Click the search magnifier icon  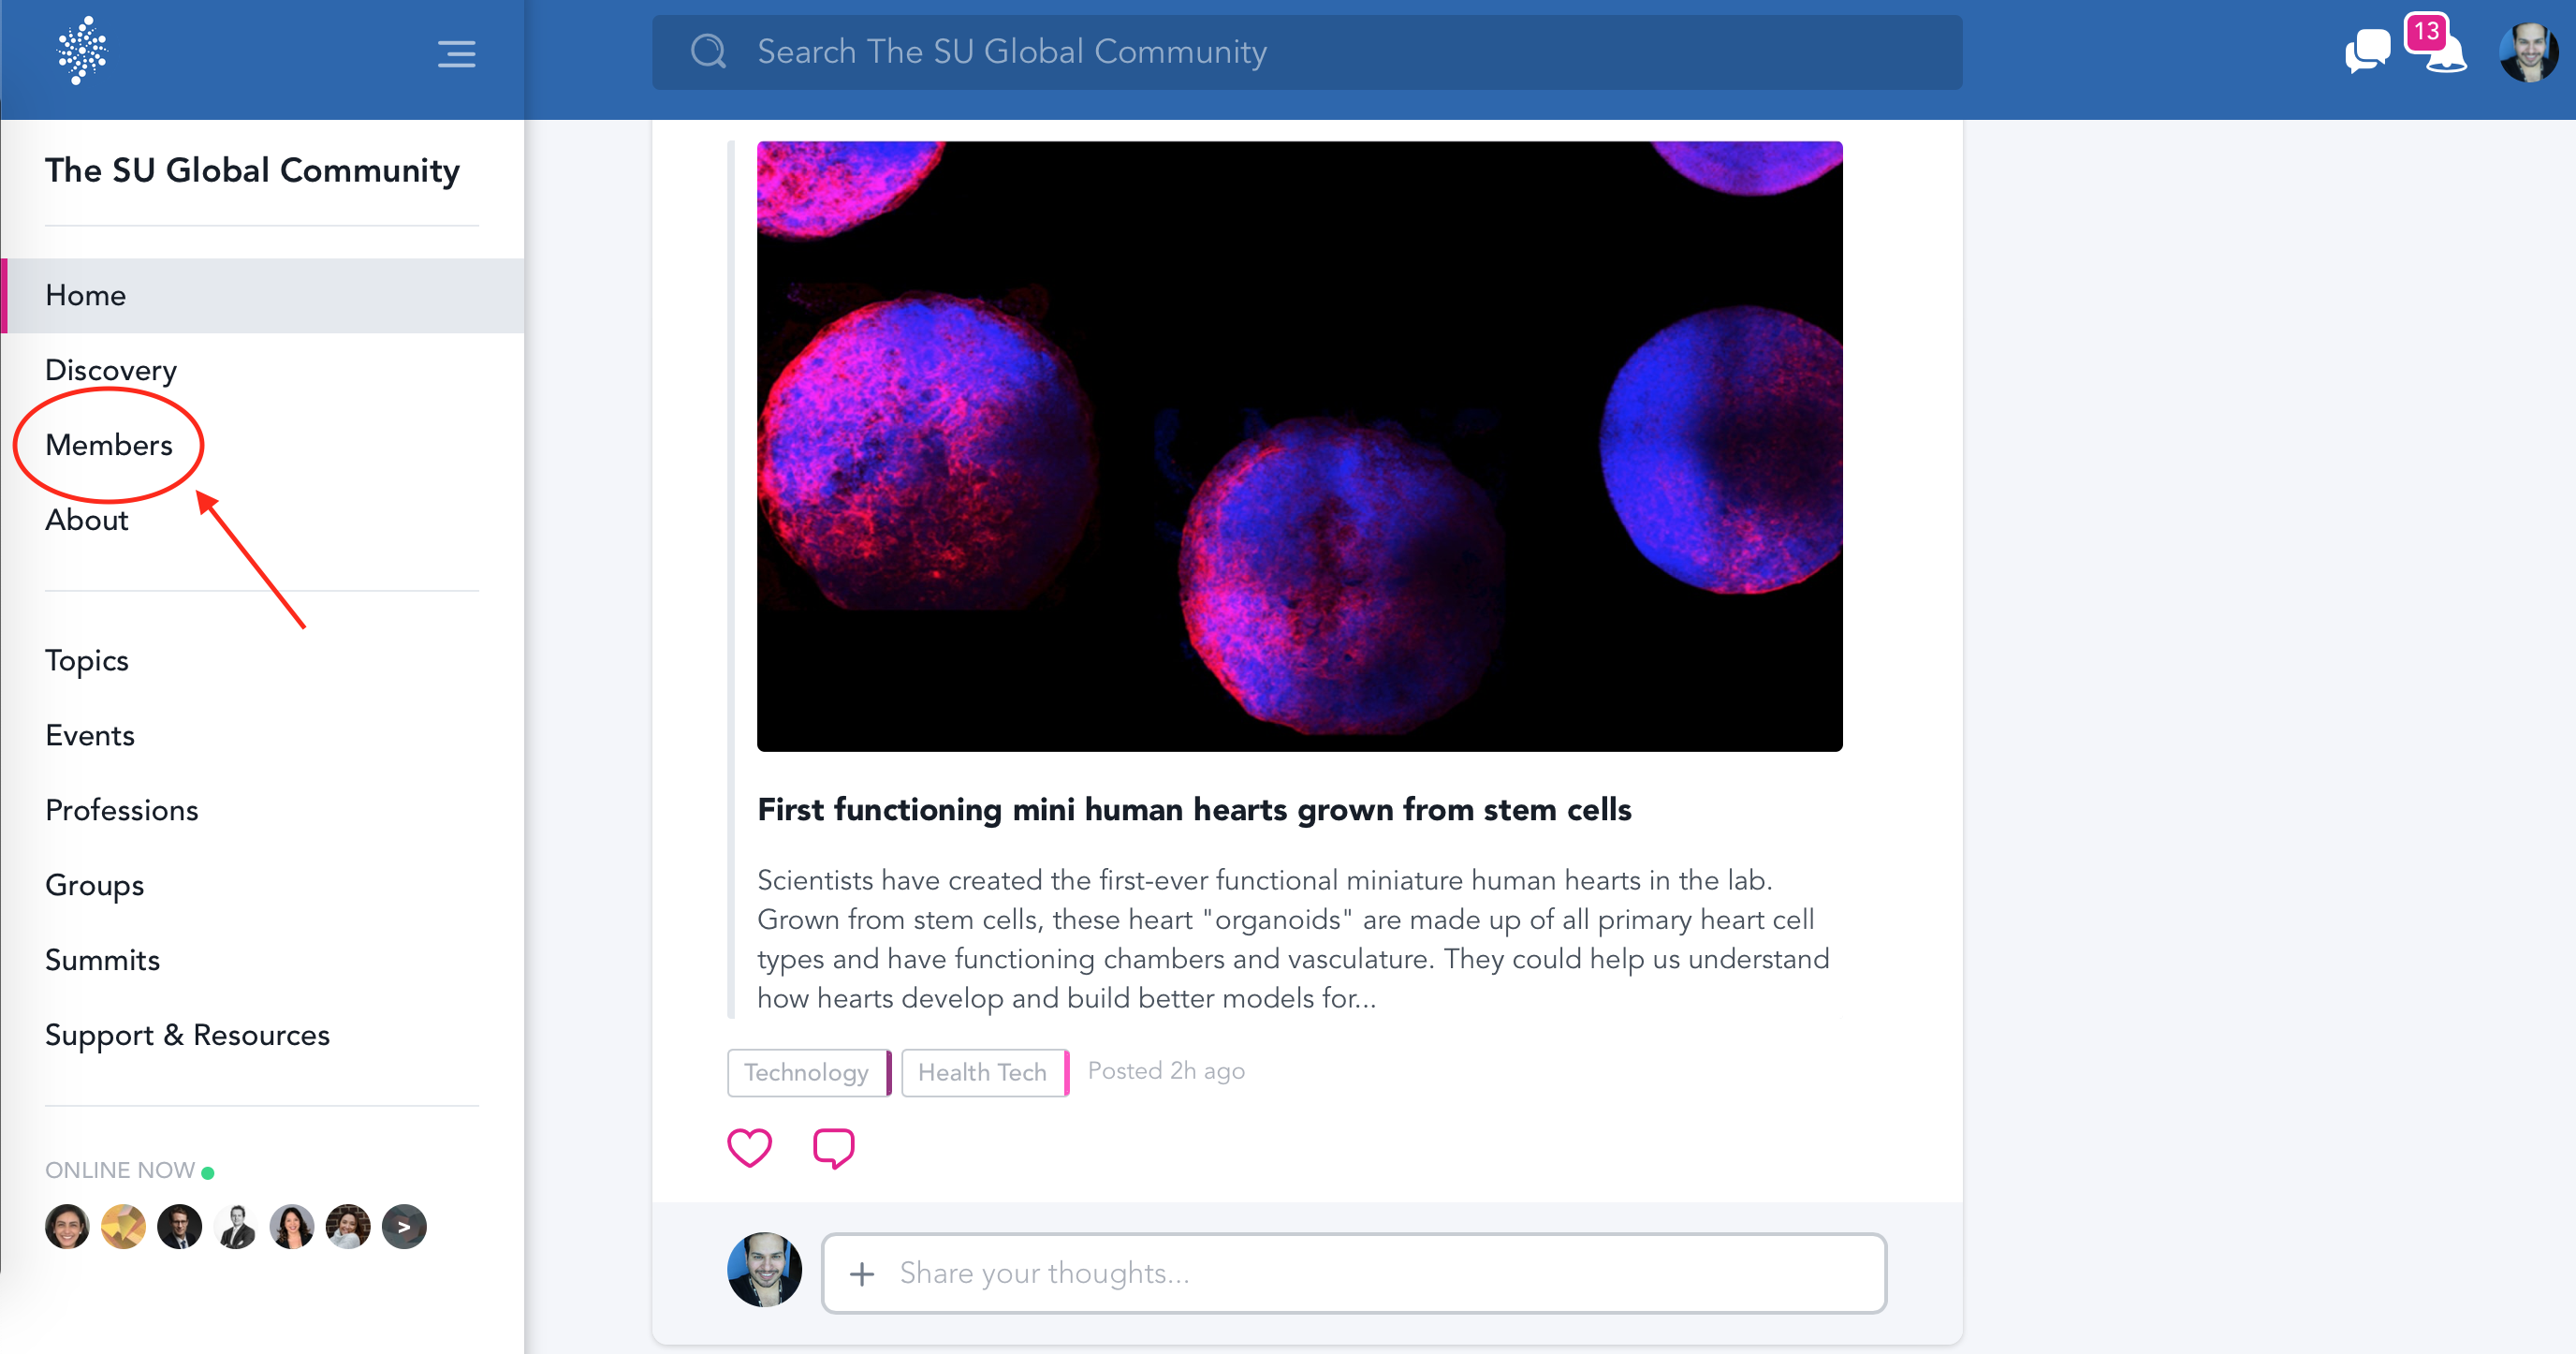708,51
